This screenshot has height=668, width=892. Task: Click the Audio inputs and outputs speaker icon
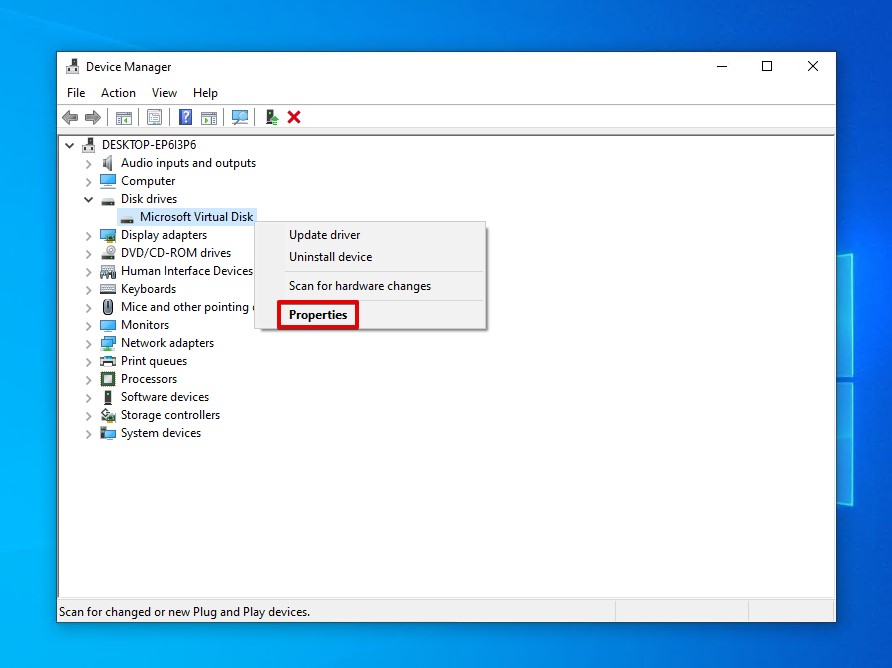click(x=108, y=163)
